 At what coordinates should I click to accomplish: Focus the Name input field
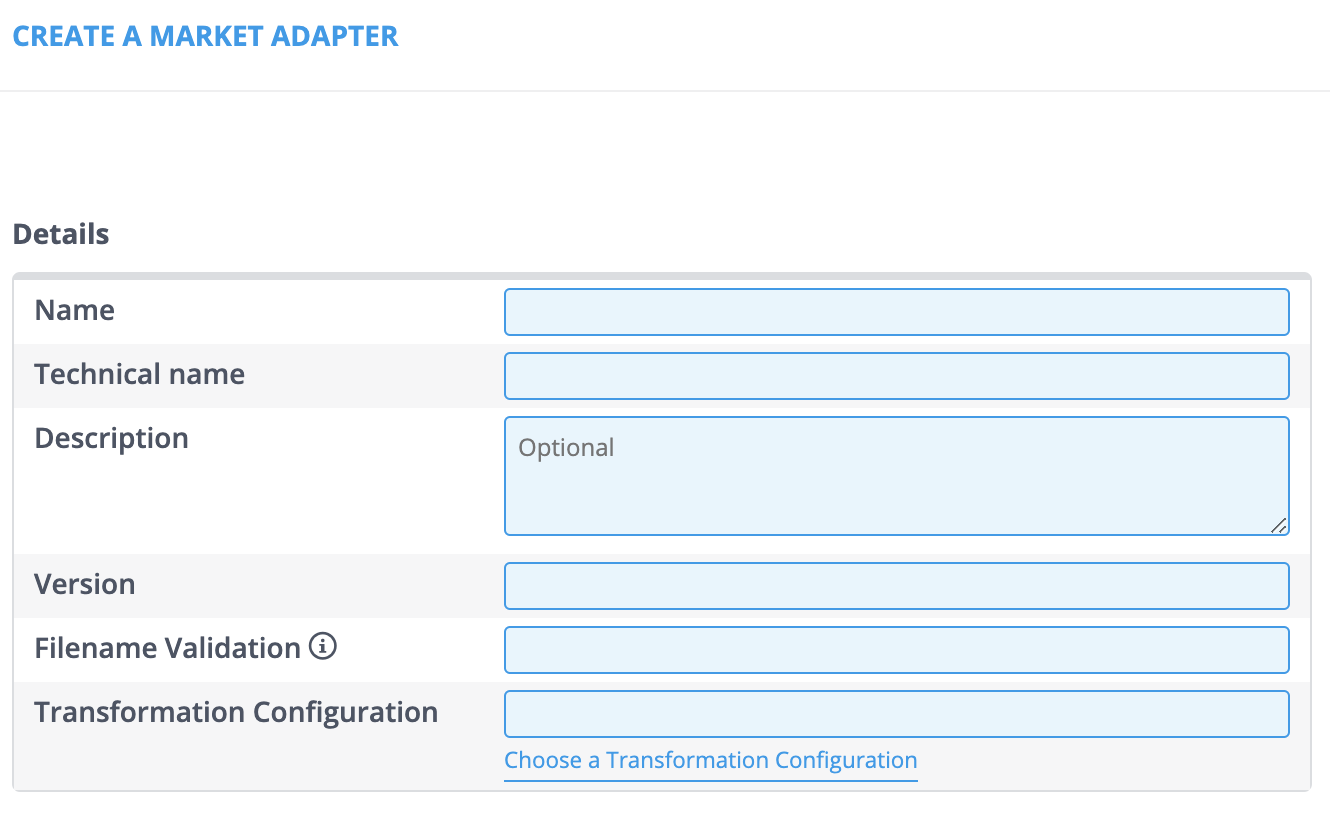[x=896, y=312]
